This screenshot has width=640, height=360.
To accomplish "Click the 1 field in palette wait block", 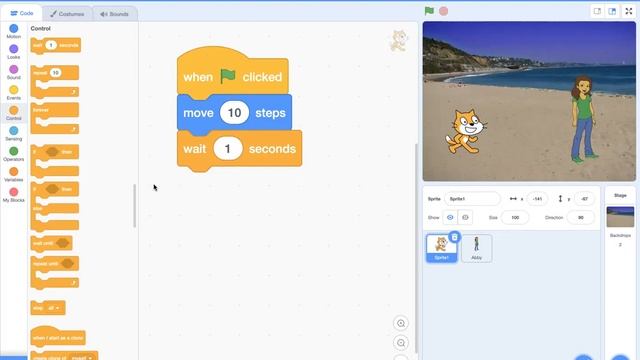I will click(x=51, y=45).
